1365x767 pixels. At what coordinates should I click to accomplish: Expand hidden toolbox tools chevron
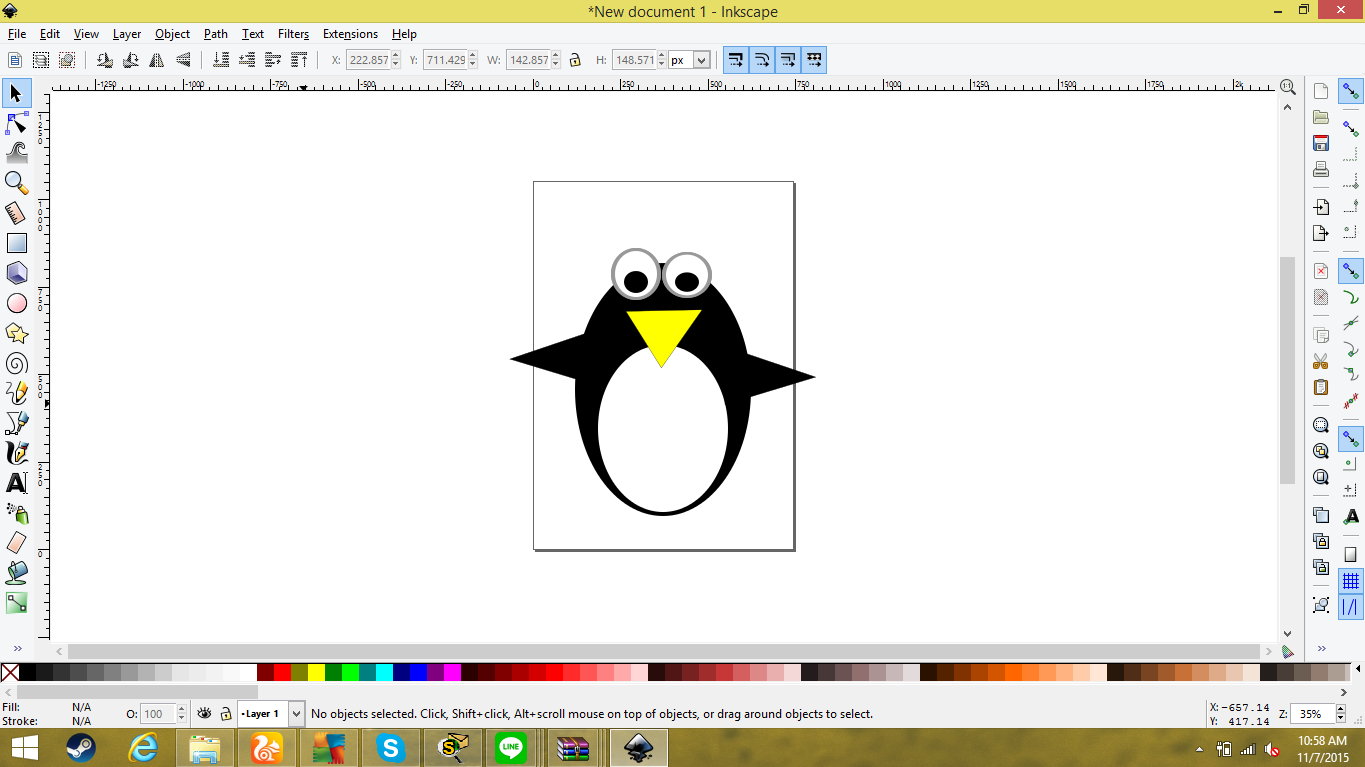(17, 649)
